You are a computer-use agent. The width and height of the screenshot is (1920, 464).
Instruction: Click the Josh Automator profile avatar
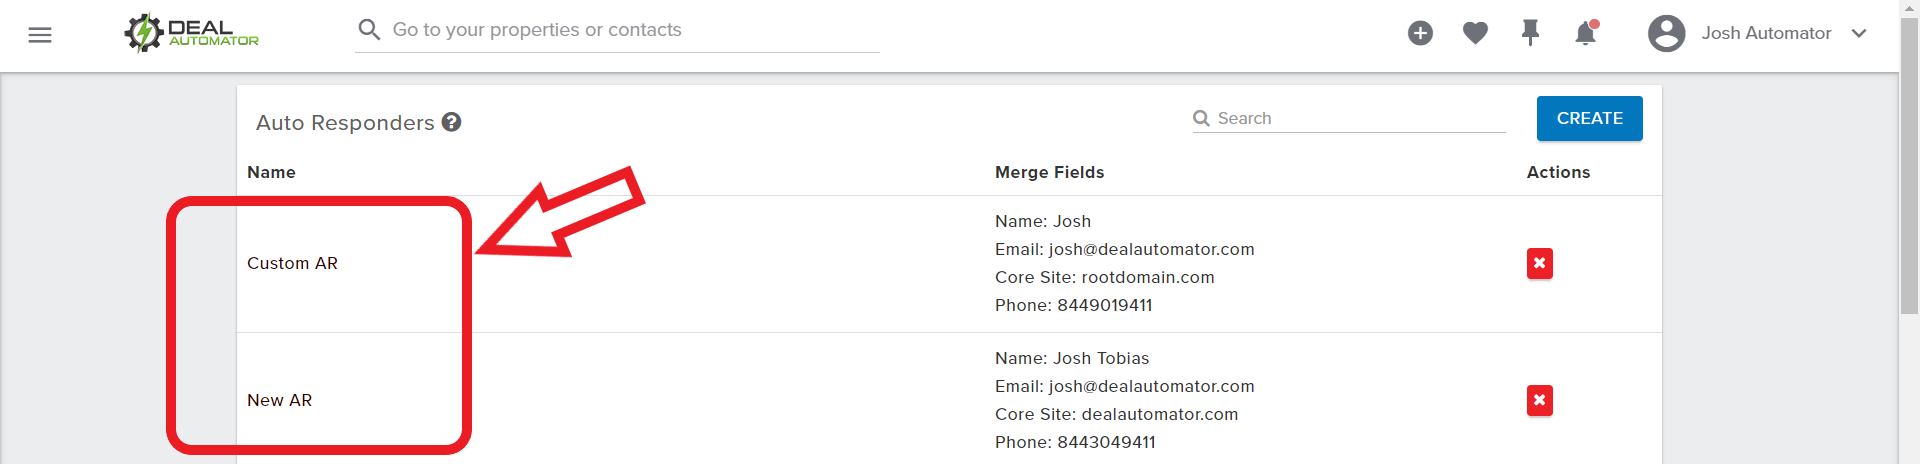click(x=1667, y=33)
